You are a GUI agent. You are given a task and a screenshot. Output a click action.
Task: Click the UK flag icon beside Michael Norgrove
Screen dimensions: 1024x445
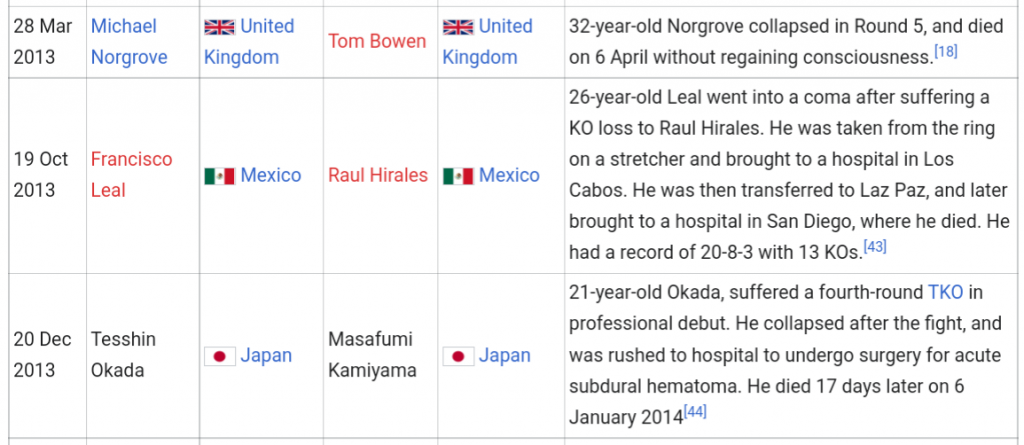pos(219,27)
